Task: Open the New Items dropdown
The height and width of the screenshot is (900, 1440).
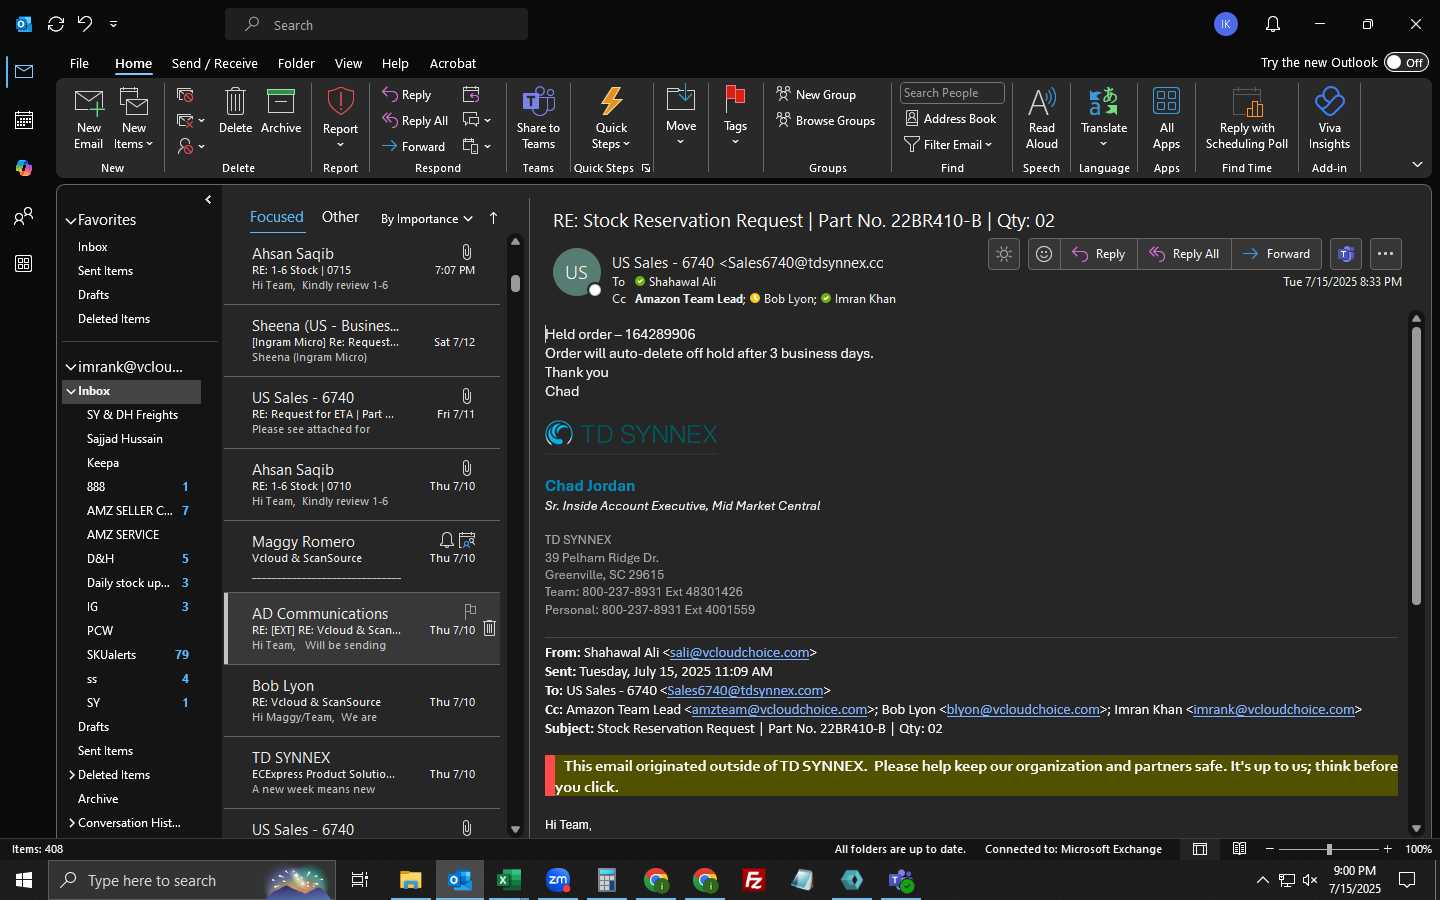Action: [134, 119]
